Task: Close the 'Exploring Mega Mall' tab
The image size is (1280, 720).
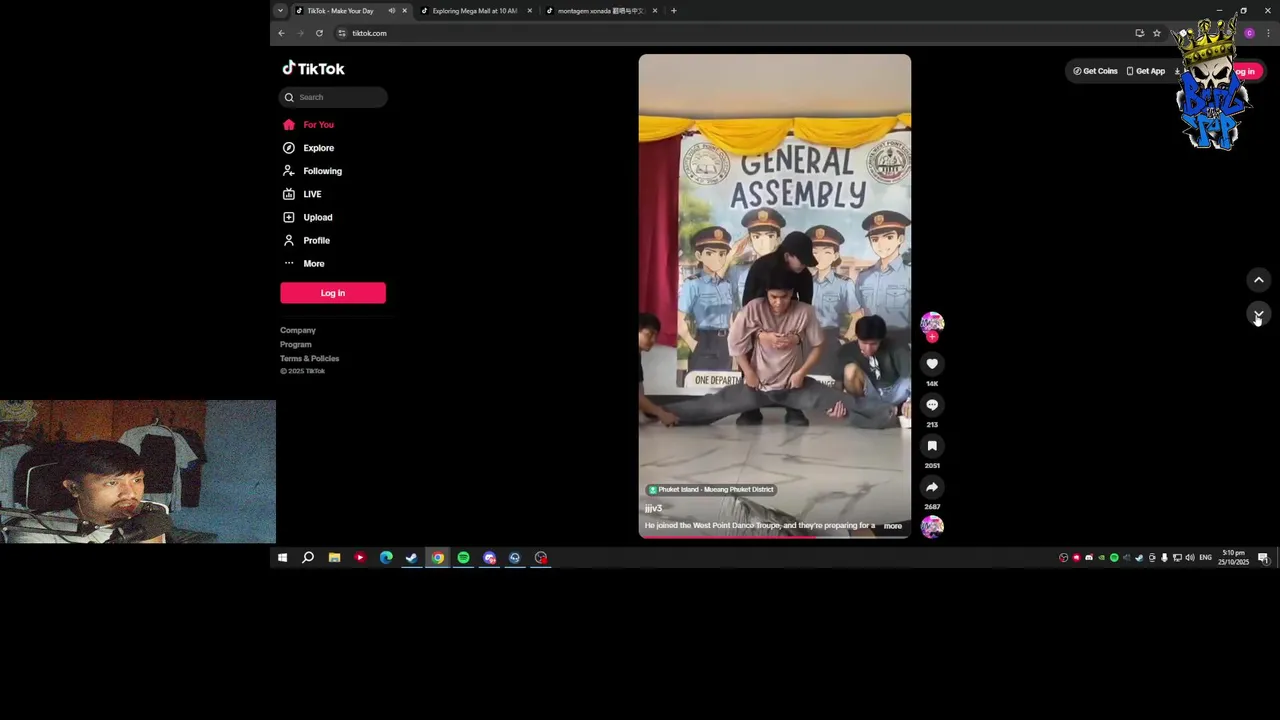Action: click(530, 11)
